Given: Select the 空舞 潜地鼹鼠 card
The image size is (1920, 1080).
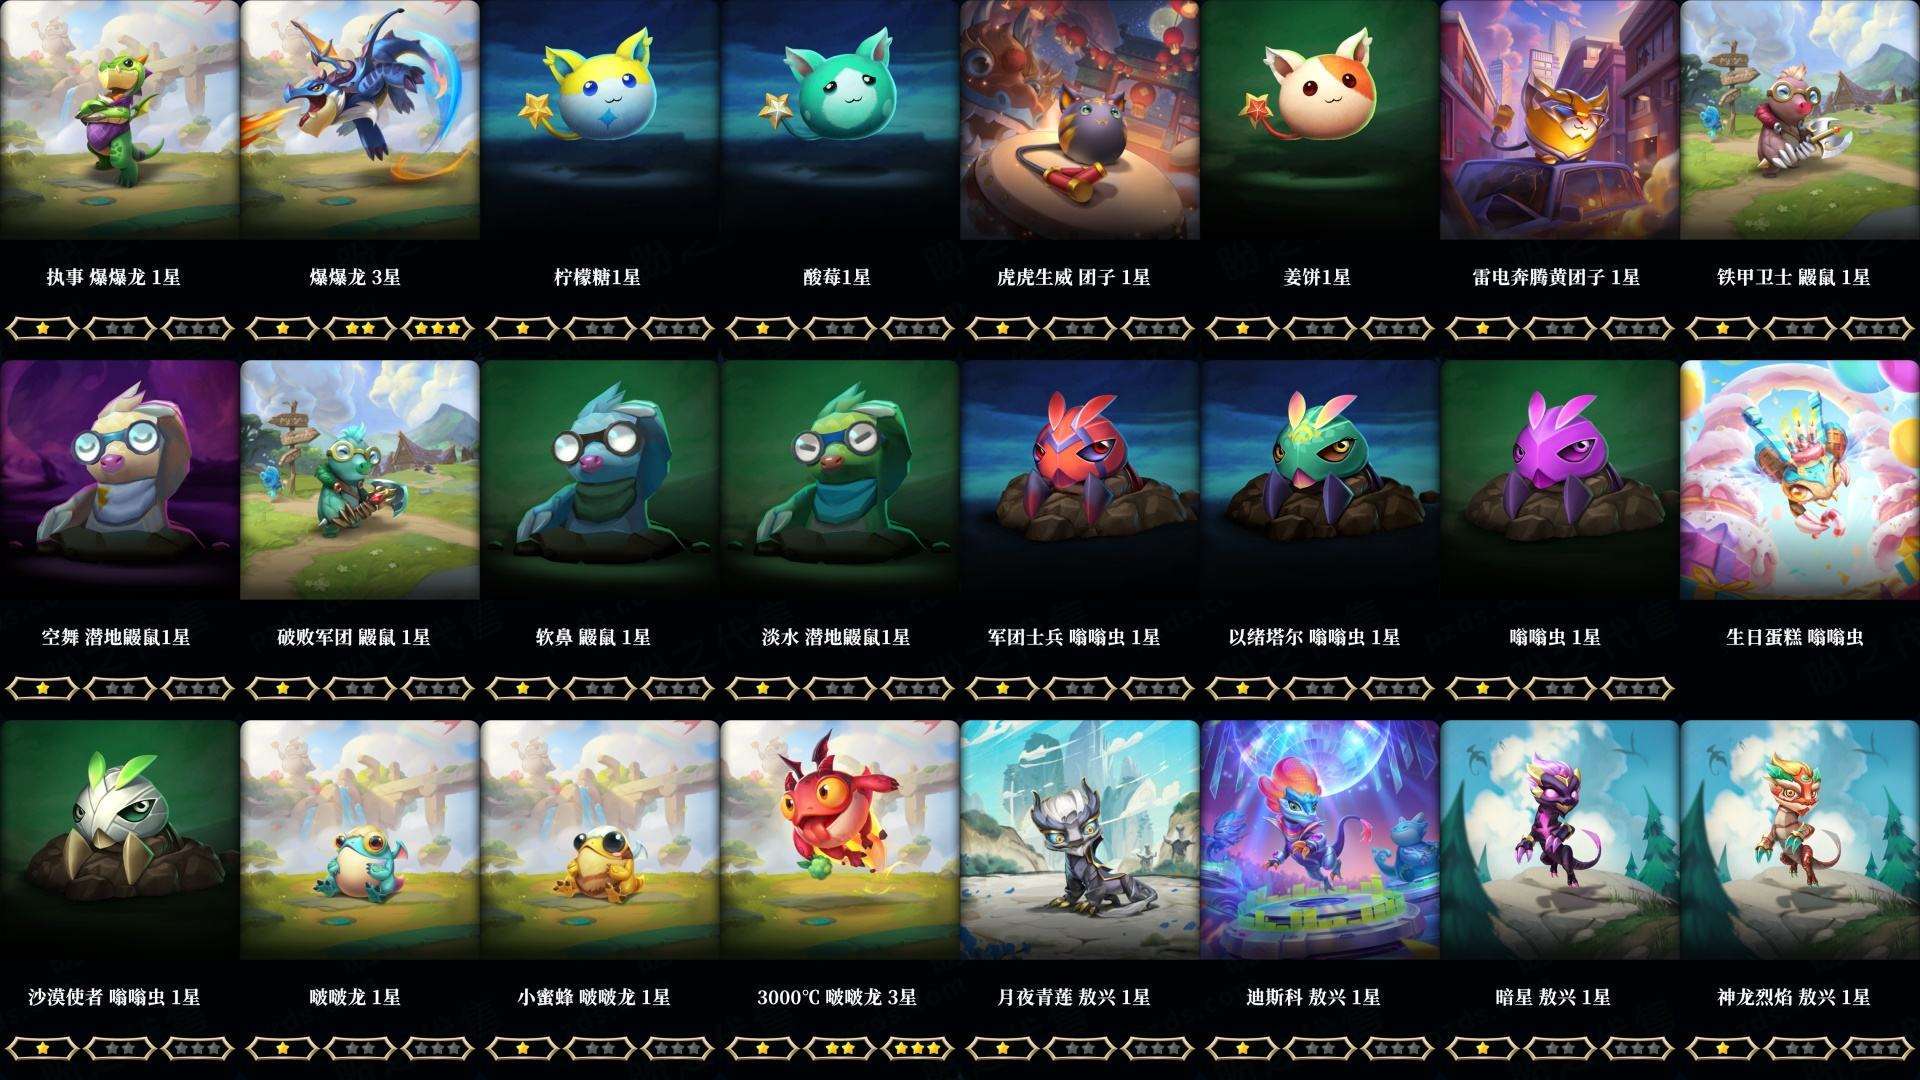Looking at the screenshot, I should point(120,480).
